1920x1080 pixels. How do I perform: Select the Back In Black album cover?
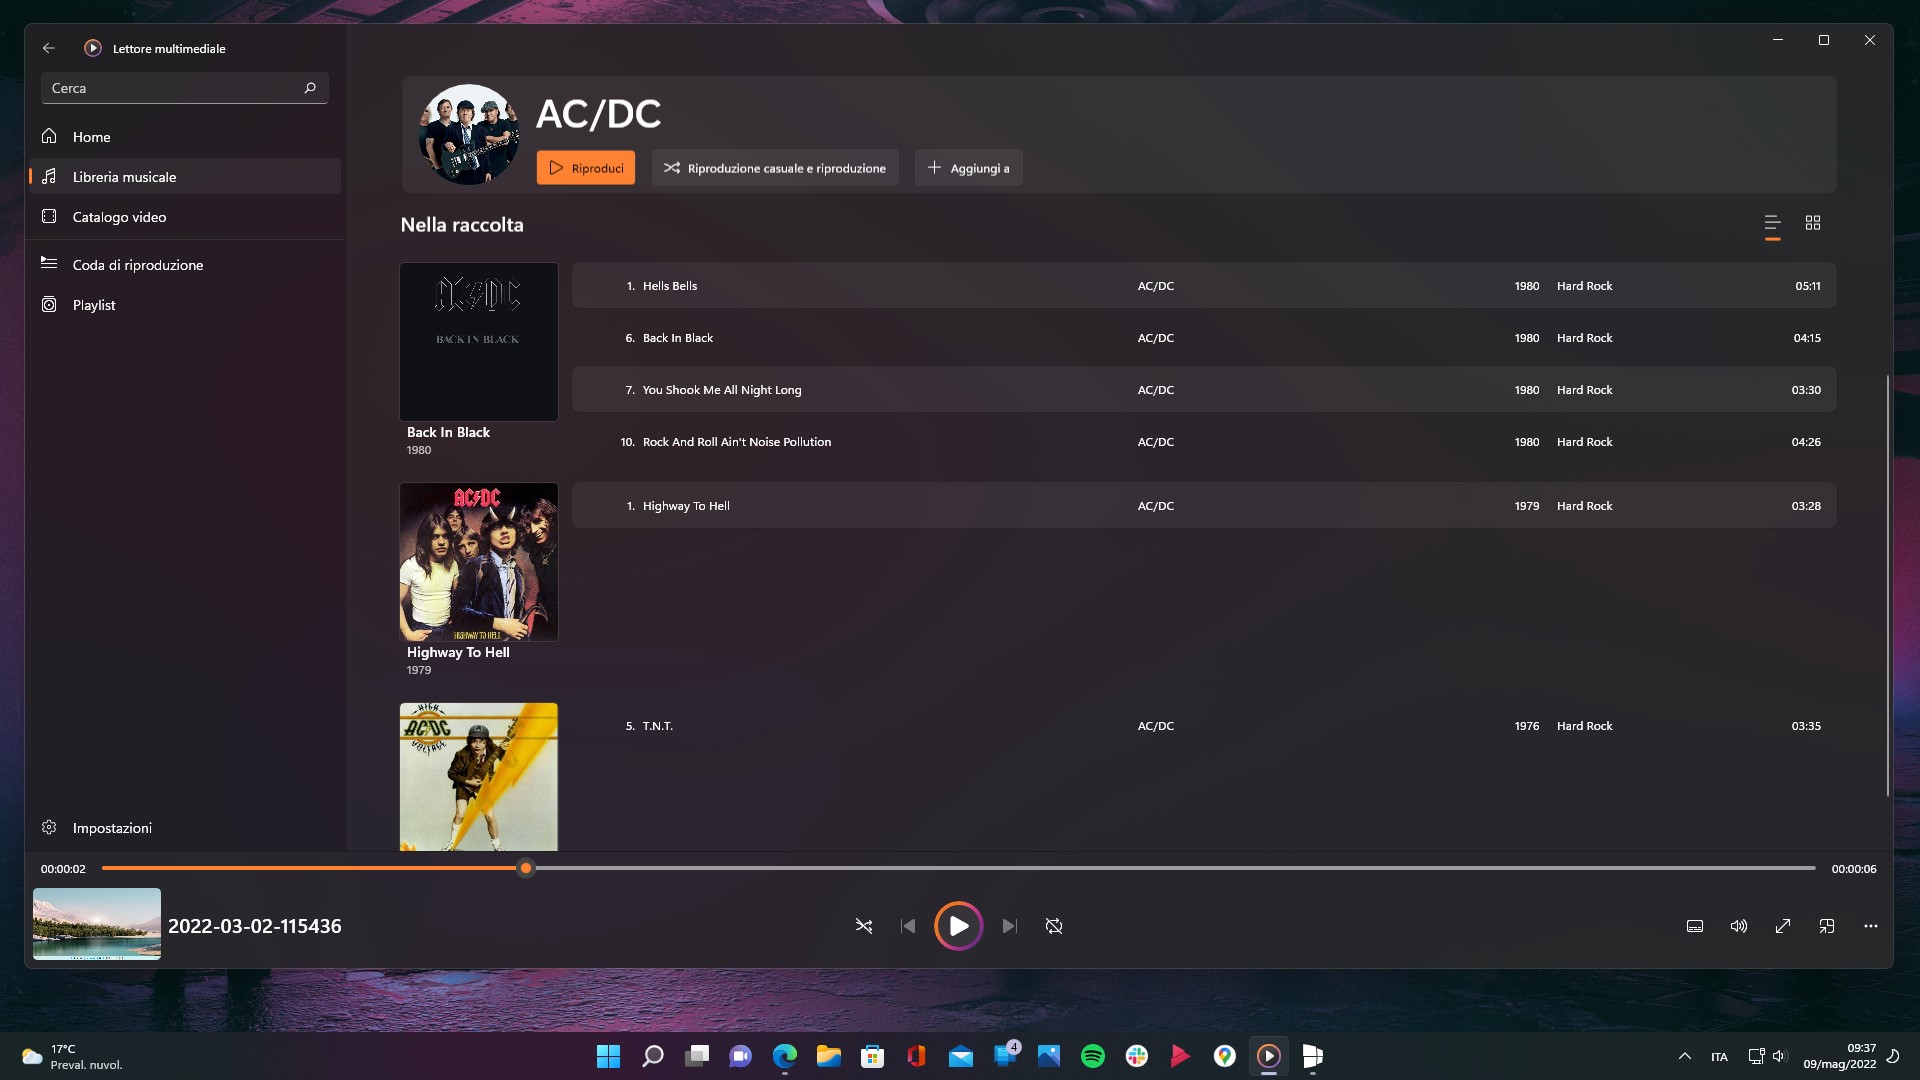479,342
